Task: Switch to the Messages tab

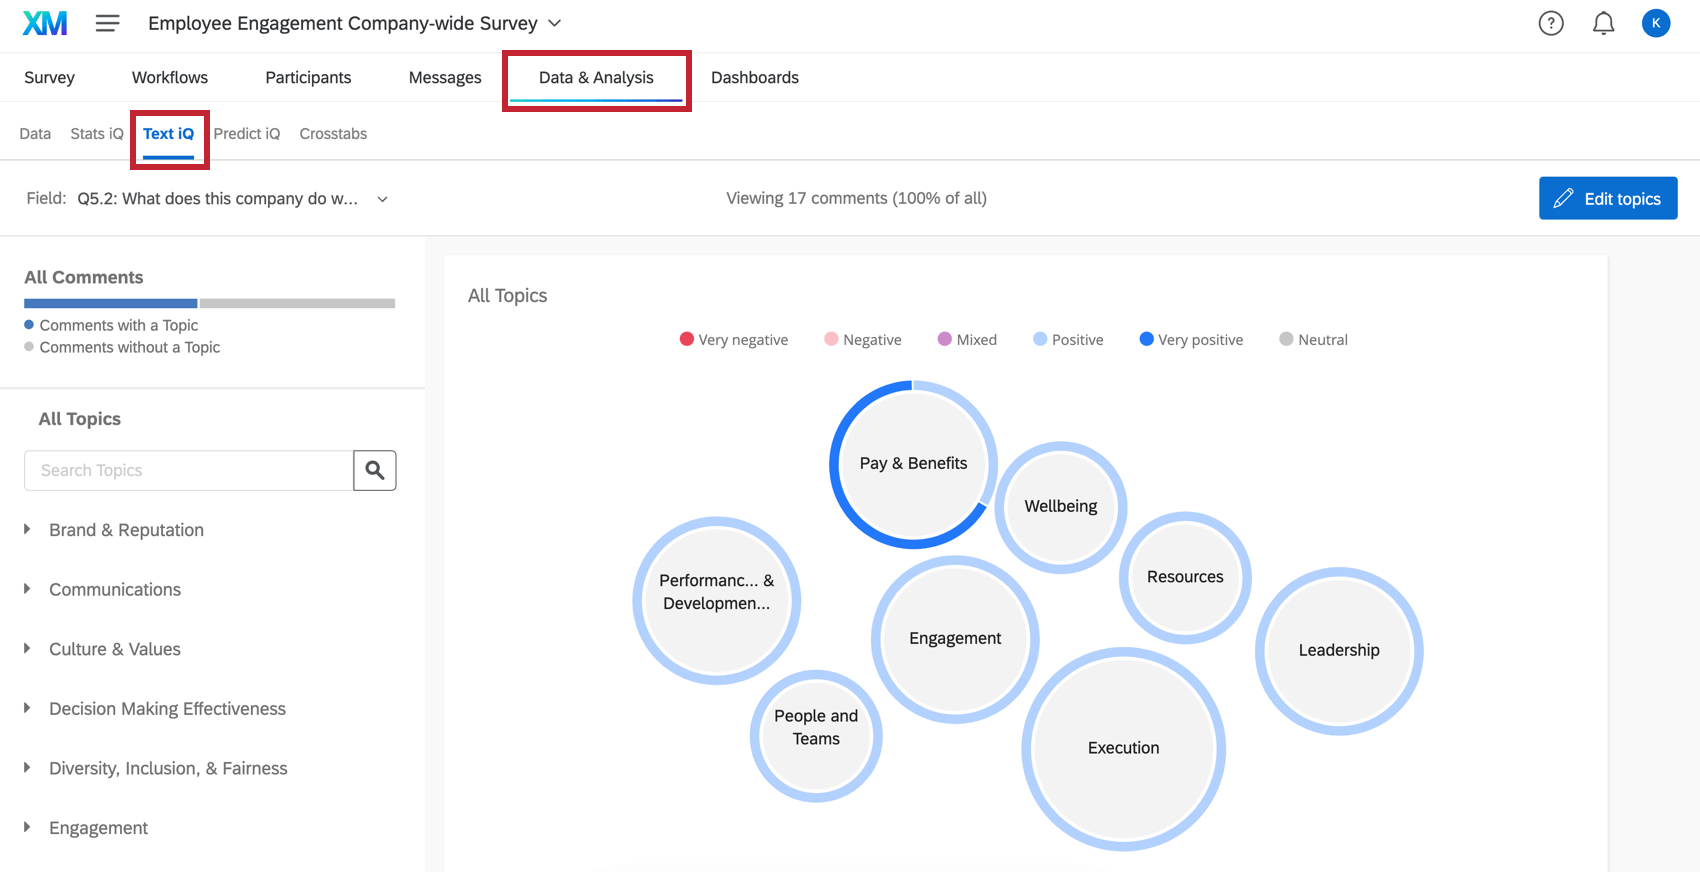Action: click(x=445, y=77)
